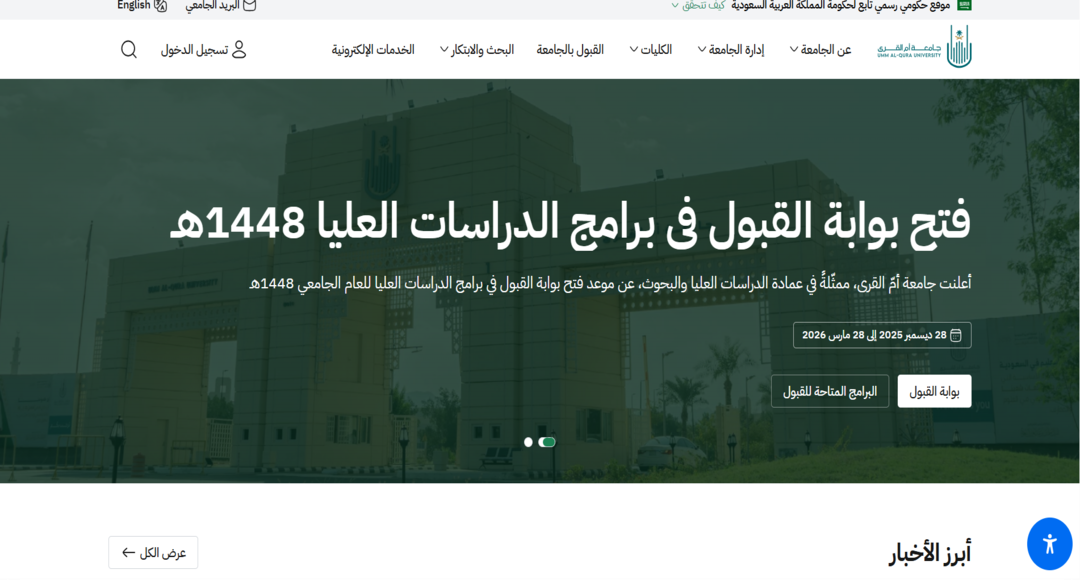The height and width of the screenshot is (580, 1080).
Task: Click the user icon beside تسجيل الدخول
Action: click(238, 49)
